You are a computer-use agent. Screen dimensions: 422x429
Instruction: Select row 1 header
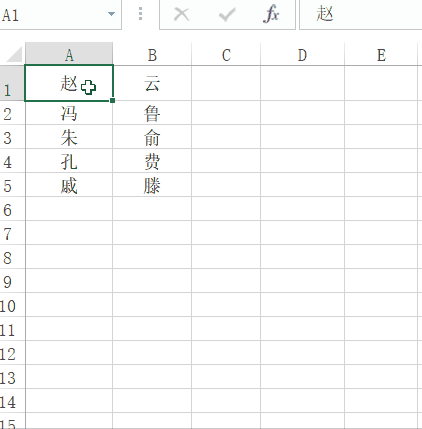(x=12, y=83)
